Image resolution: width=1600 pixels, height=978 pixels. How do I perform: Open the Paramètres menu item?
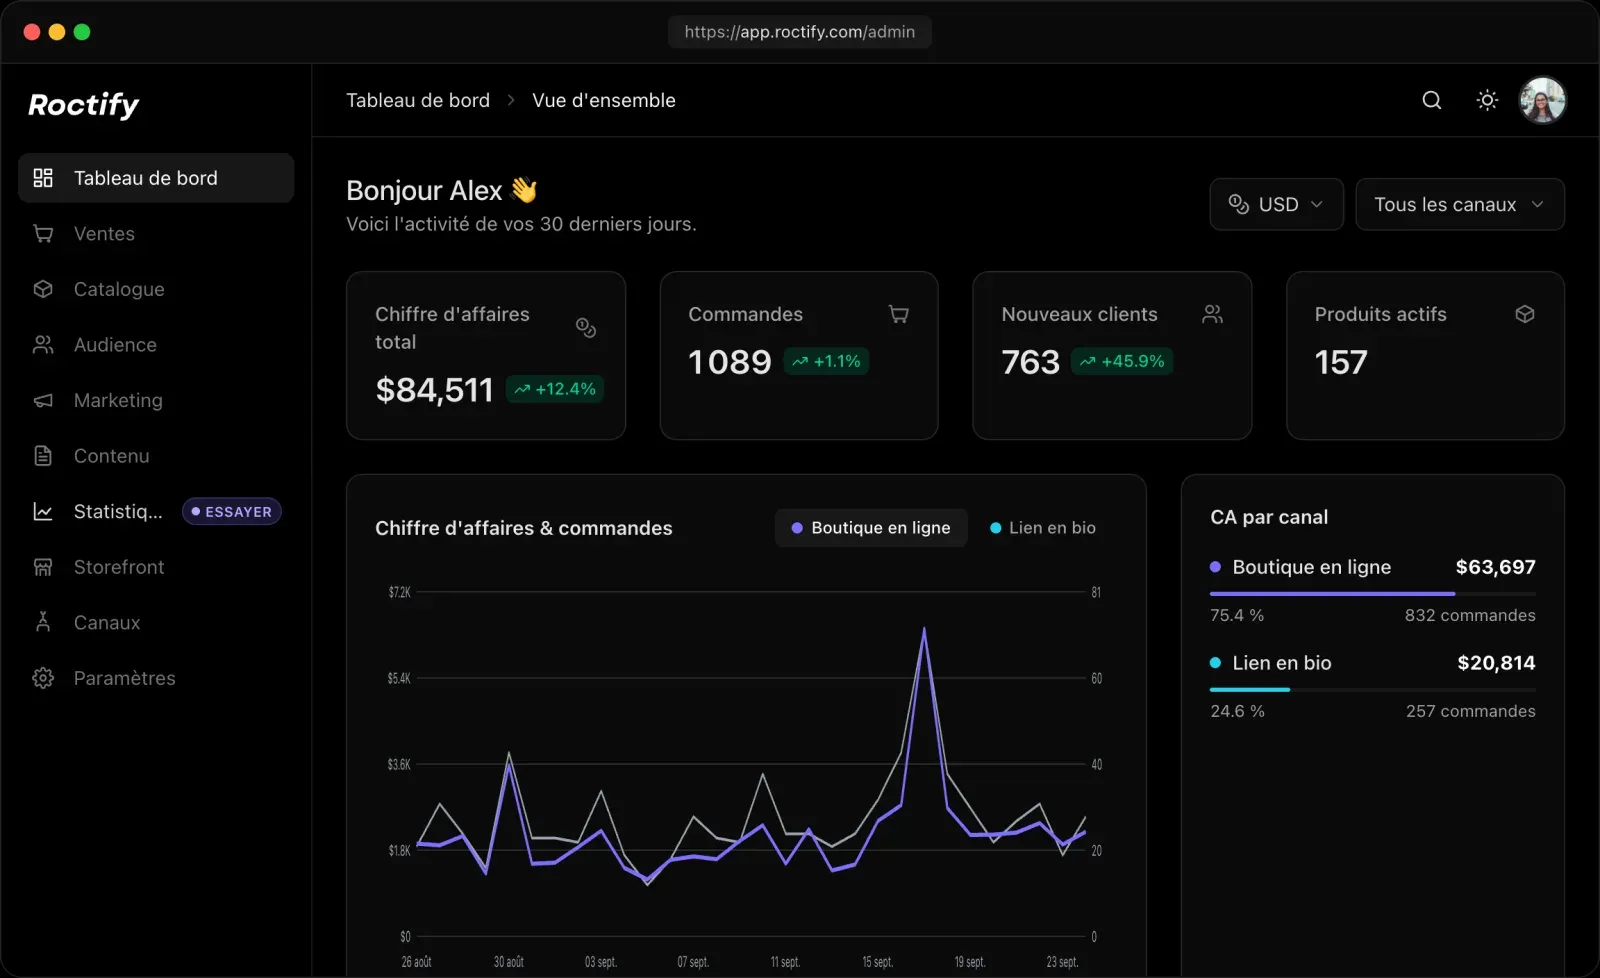pyautogui.click(x=156, y=678)
